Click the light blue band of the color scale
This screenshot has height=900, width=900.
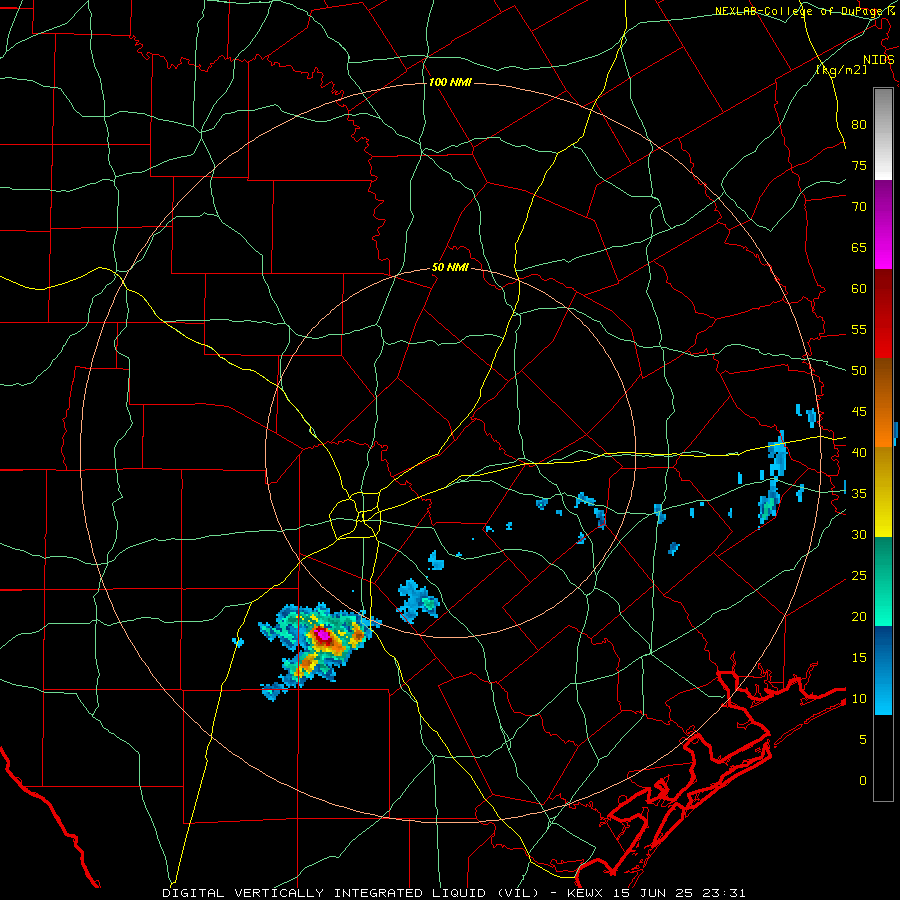click(883, 670)
